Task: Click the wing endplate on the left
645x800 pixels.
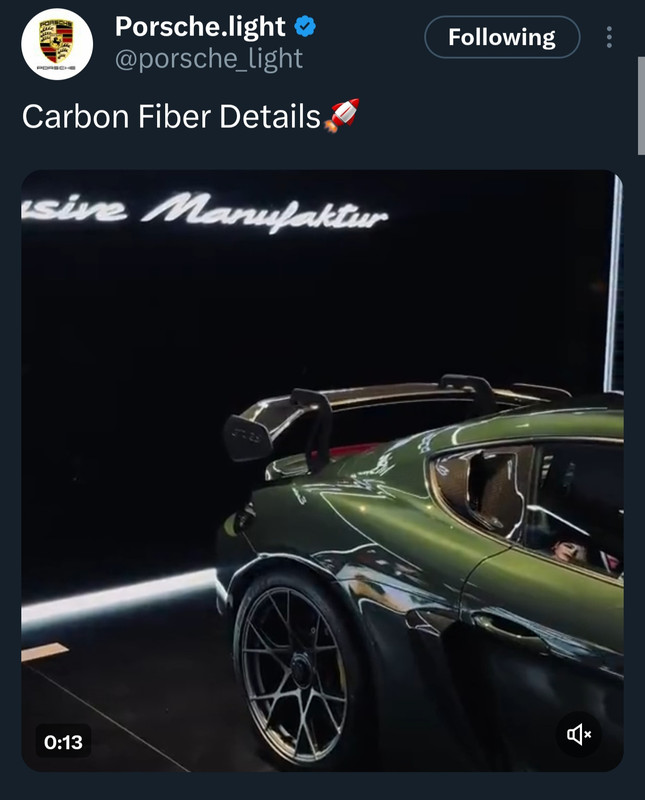Action: (x=247, y=438)
